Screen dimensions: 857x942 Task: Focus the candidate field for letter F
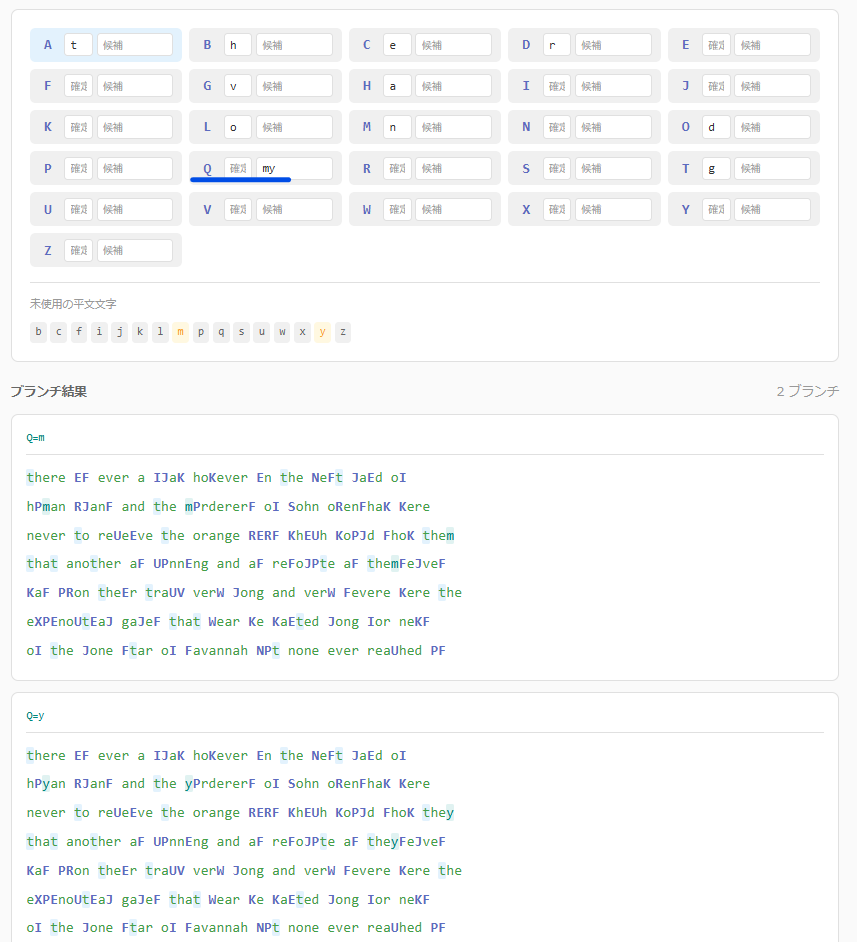[x=135, y=86]
